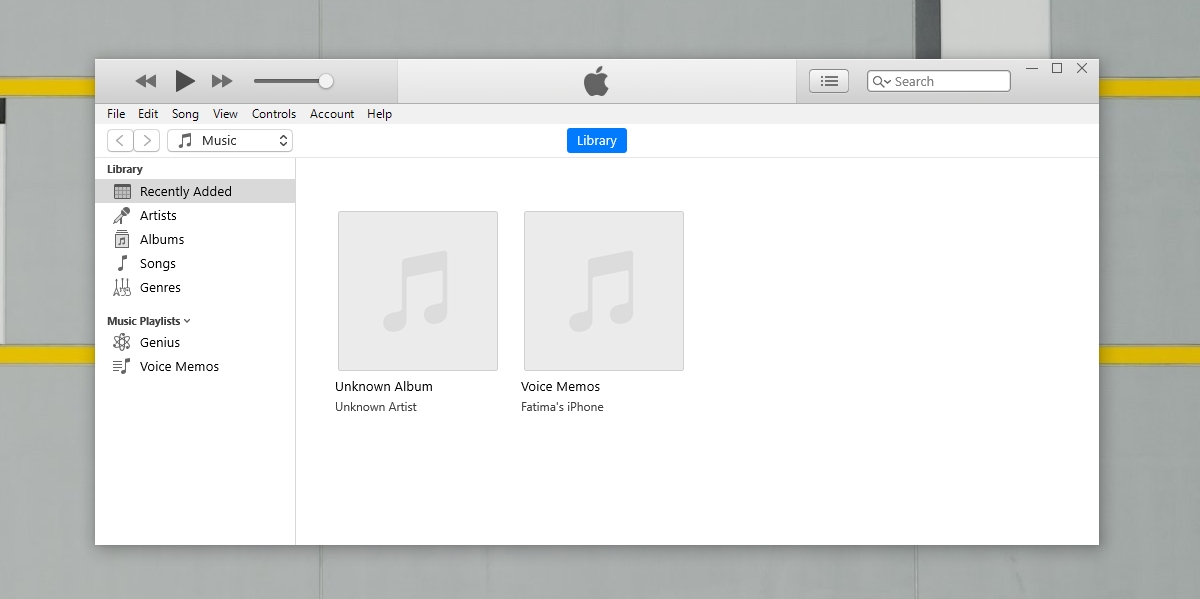
Task: Go forward with the right arrow button
Action: 147,141
